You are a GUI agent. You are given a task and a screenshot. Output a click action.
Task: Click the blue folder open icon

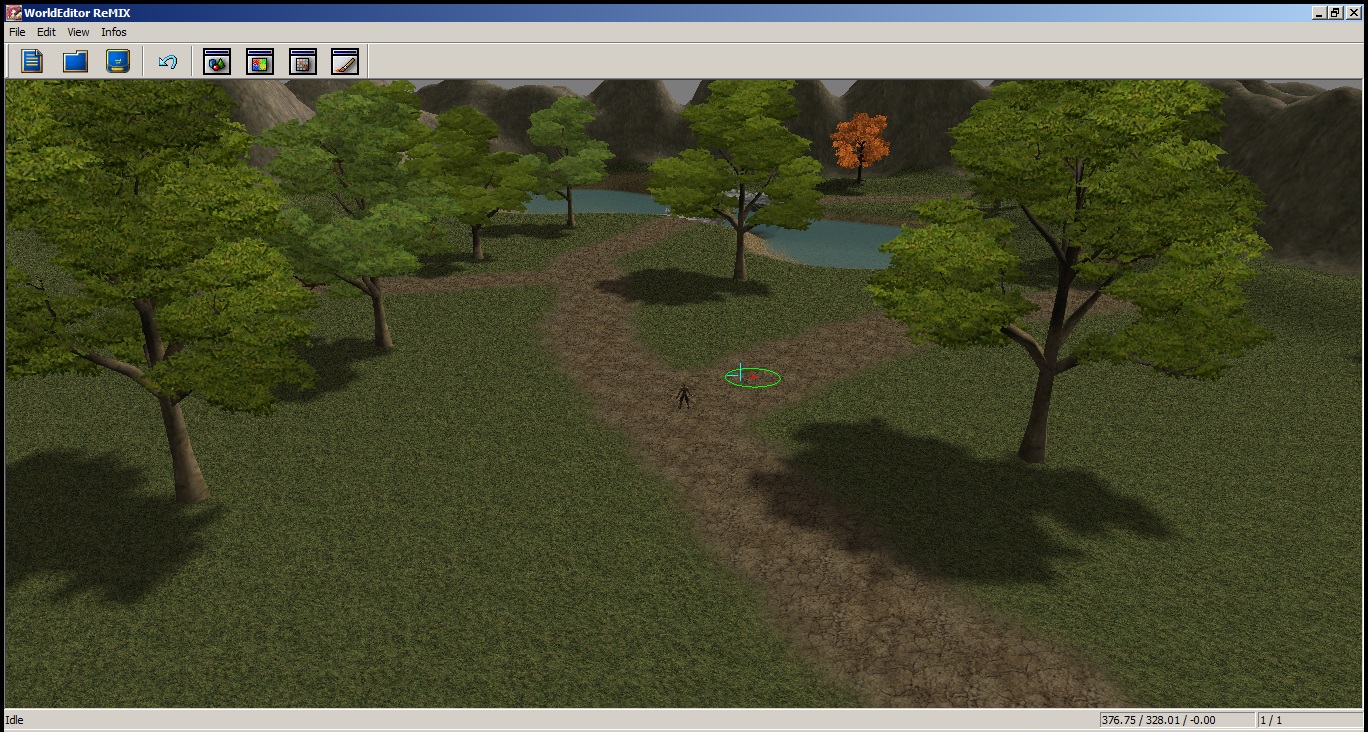[x=75, y=62]
